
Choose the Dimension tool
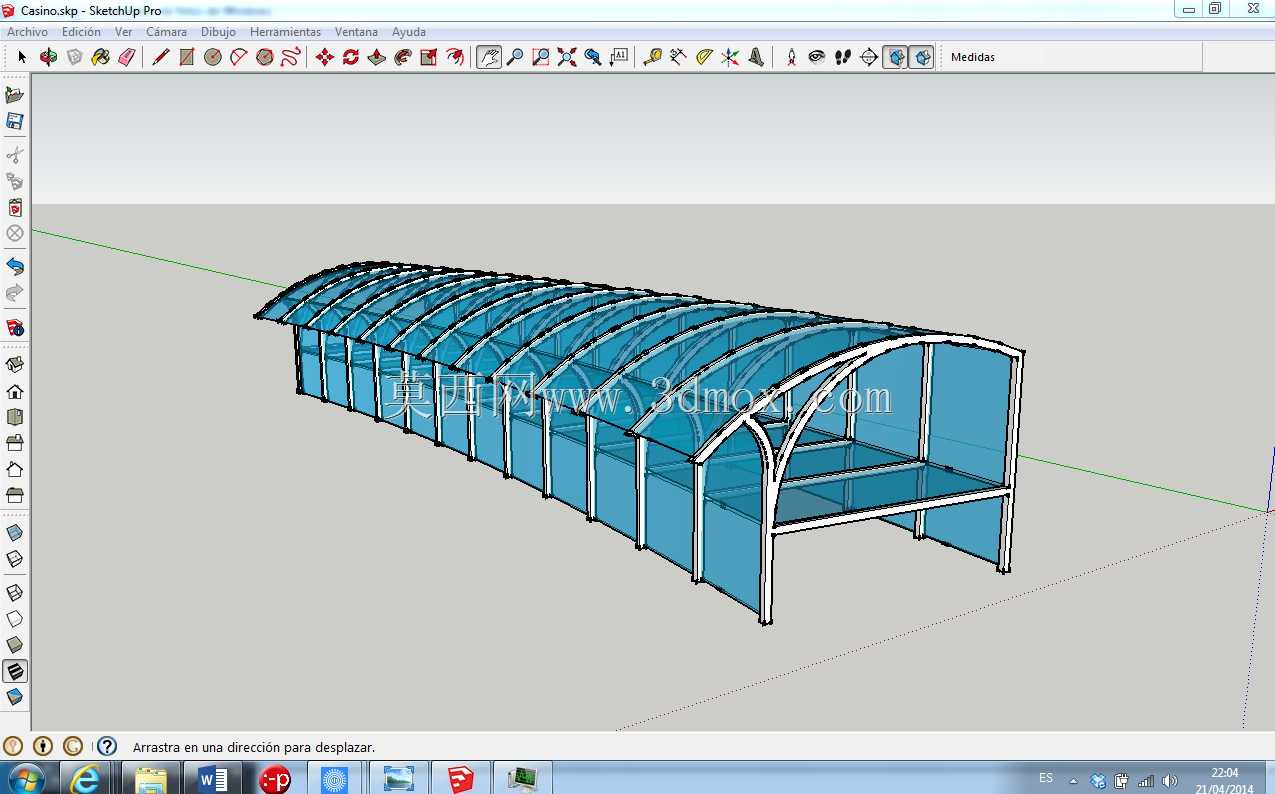[679, 57]
